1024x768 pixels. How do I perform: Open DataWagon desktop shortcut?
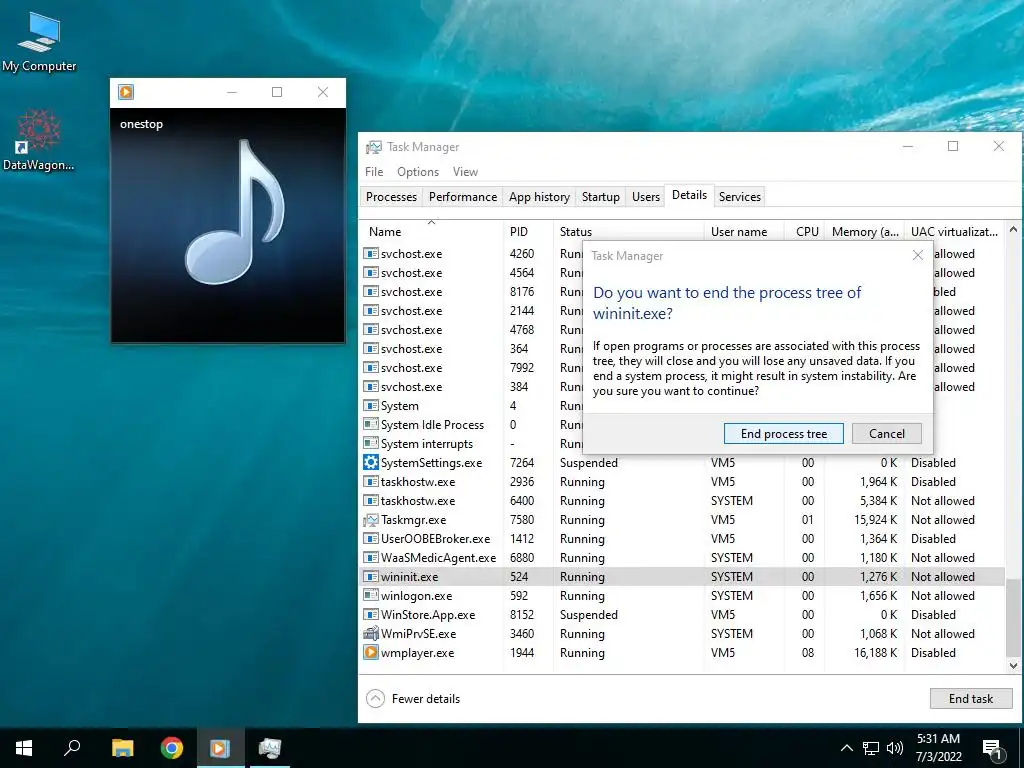coord(39,140)
